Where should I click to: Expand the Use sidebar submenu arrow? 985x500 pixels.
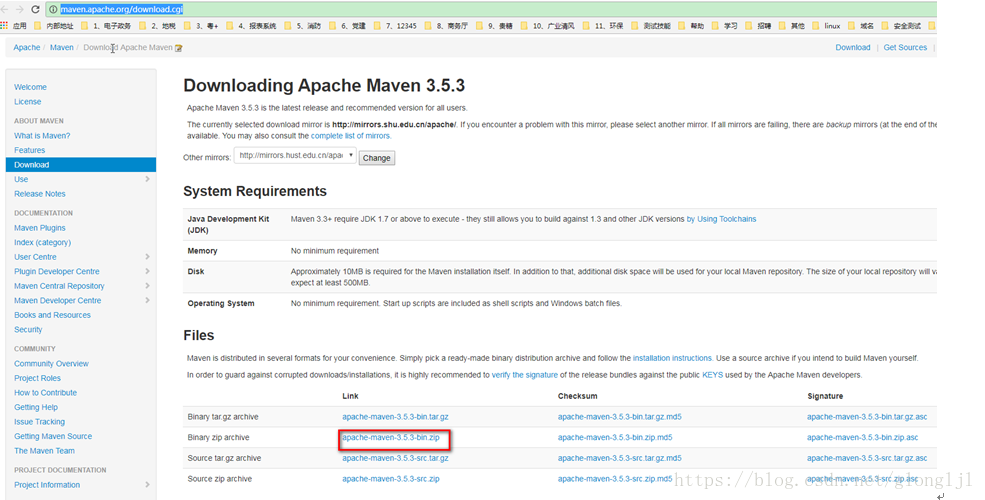pyautogui.click(x=148, y=179)
